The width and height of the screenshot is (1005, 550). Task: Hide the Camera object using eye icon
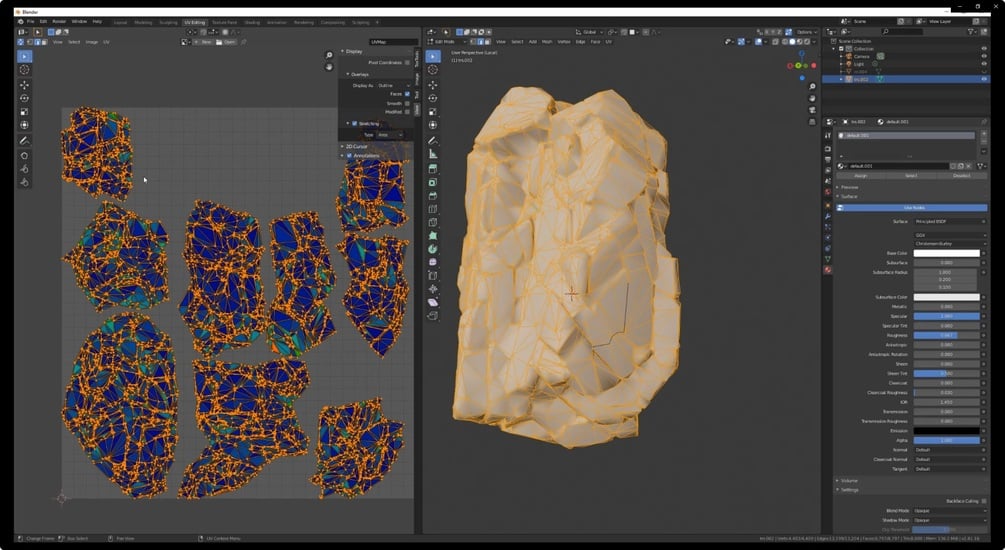click(984, 56)
